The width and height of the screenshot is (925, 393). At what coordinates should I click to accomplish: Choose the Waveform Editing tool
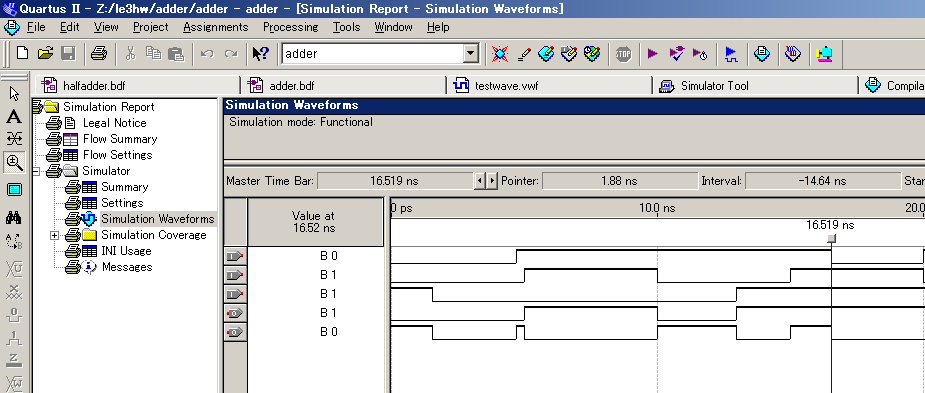coord(14,138)
